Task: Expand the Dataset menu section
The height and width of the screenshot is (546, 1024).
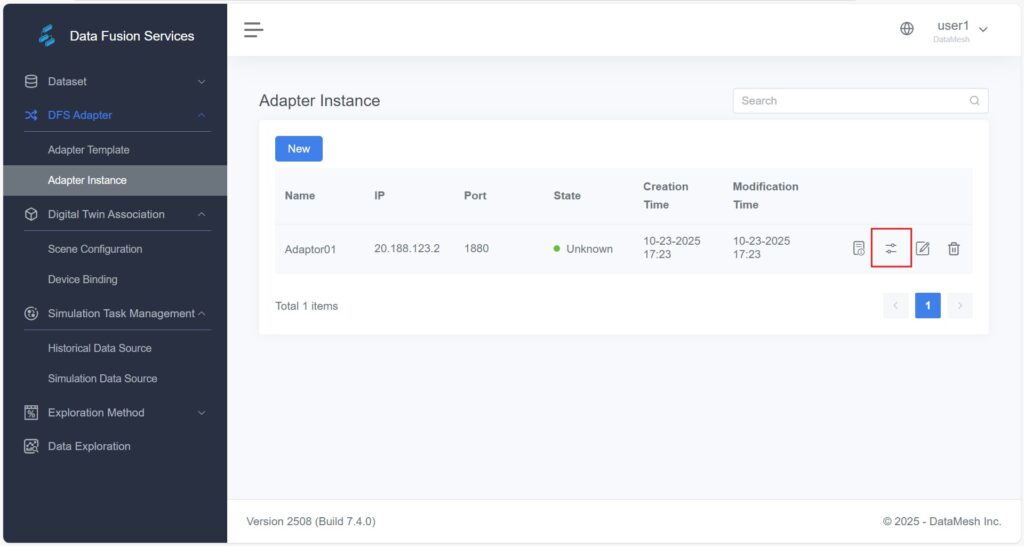Action: 115,81
